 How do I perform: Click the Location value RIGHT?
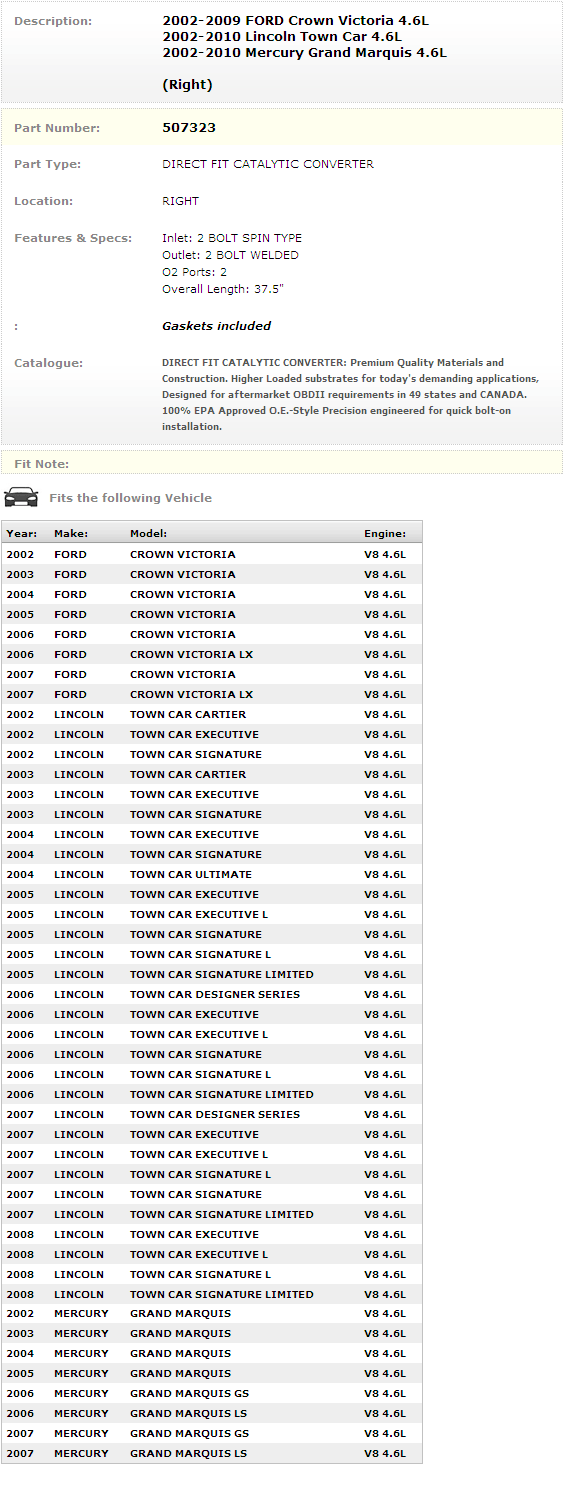tap(181, 201)
